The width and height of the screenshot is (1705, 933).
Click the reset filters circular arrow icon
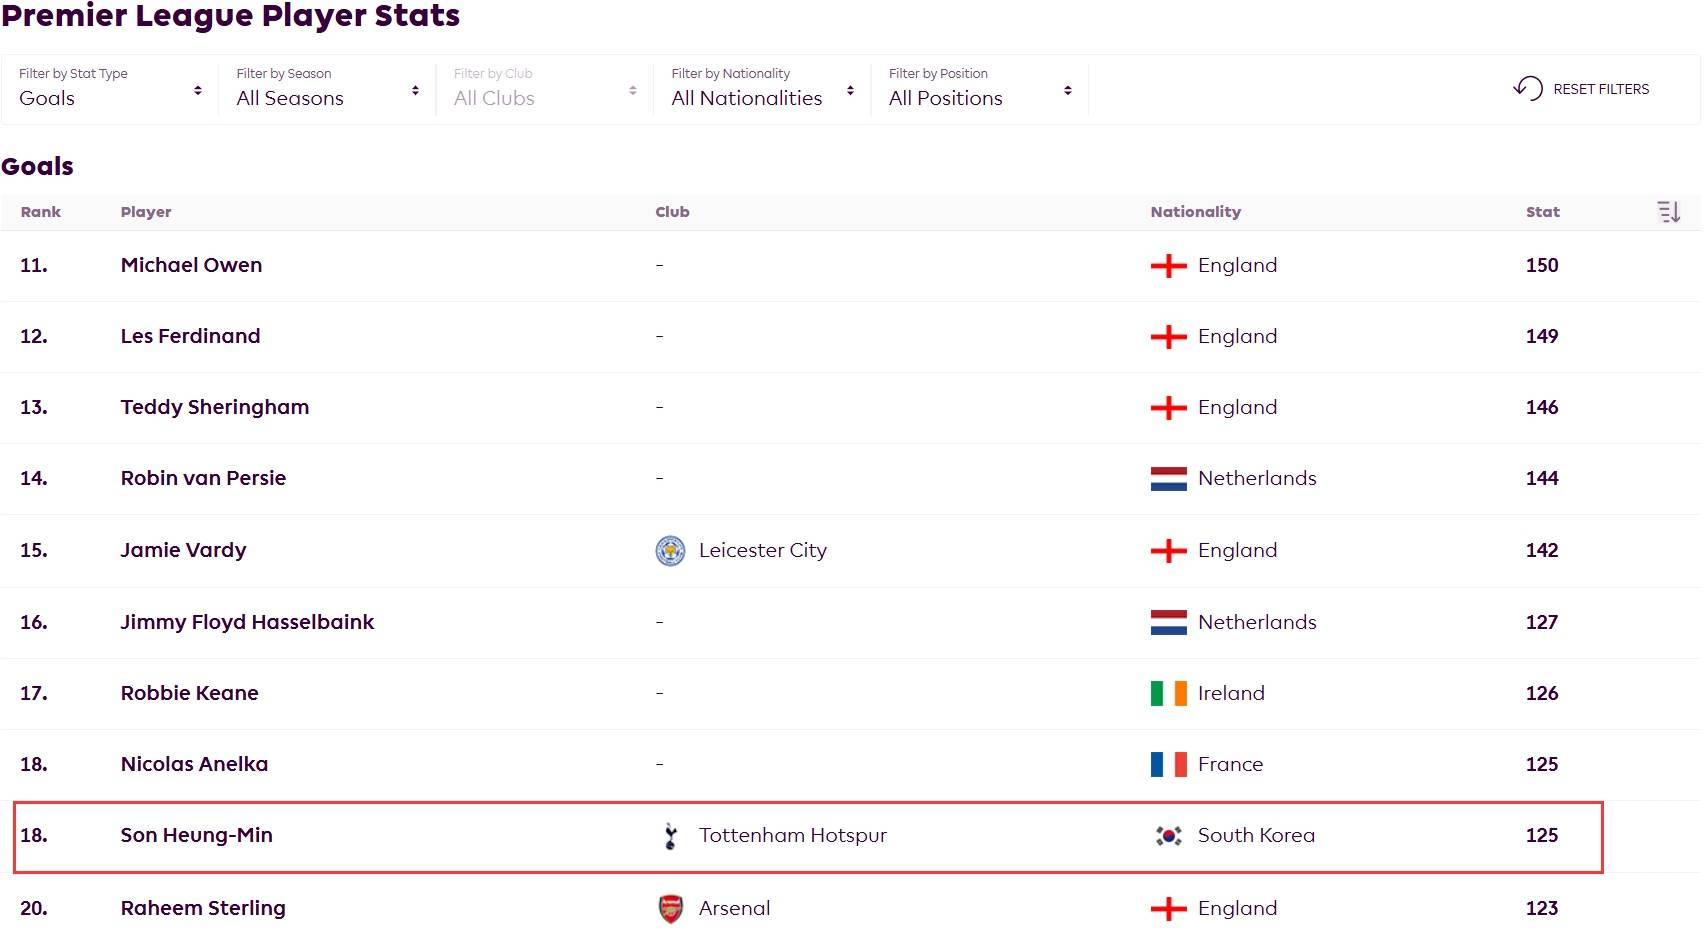tap(1527, 88)
